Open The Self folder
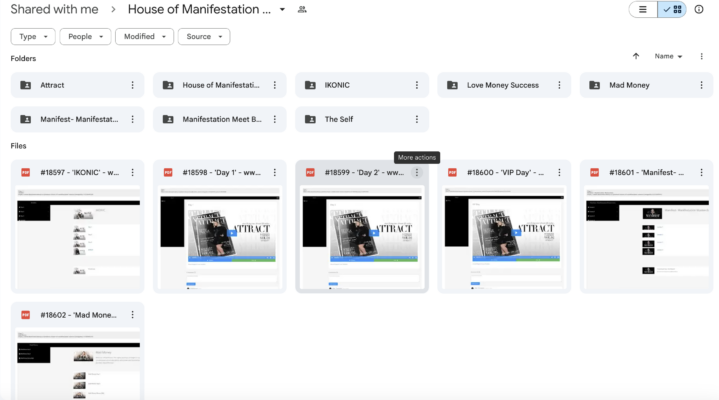The image size is (719, 400). point(338,119)
